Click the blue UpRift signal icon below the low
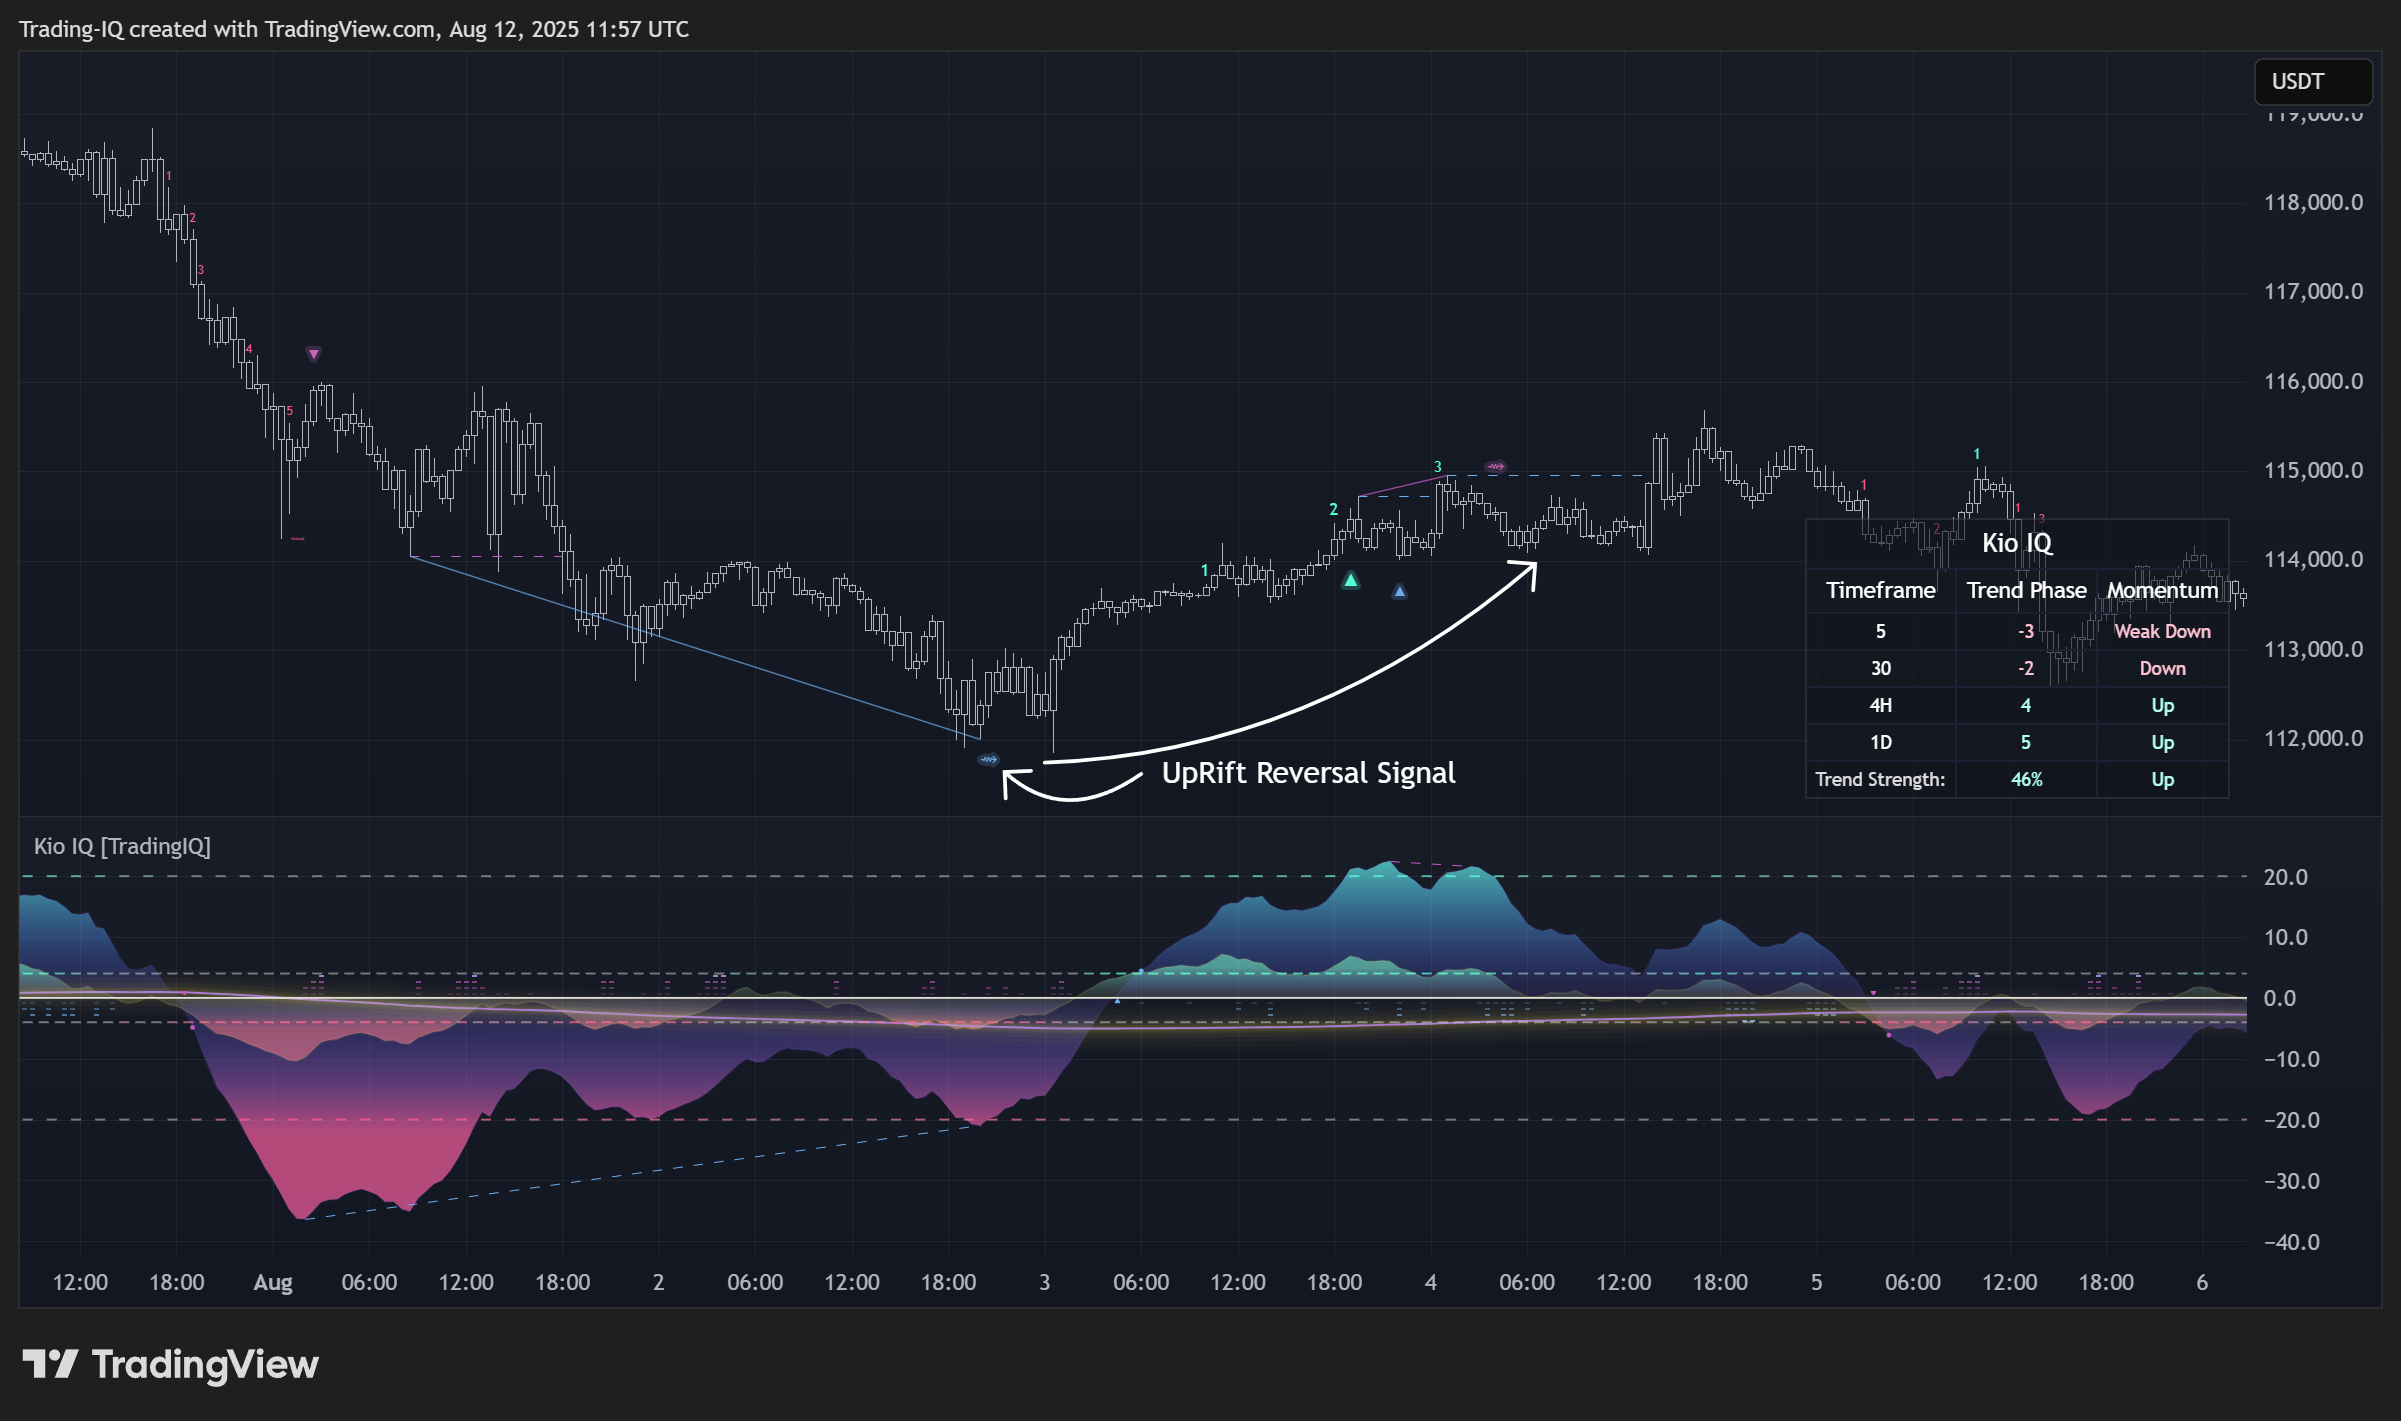This screenshot has width=2401, height=1421. (988, 760)
